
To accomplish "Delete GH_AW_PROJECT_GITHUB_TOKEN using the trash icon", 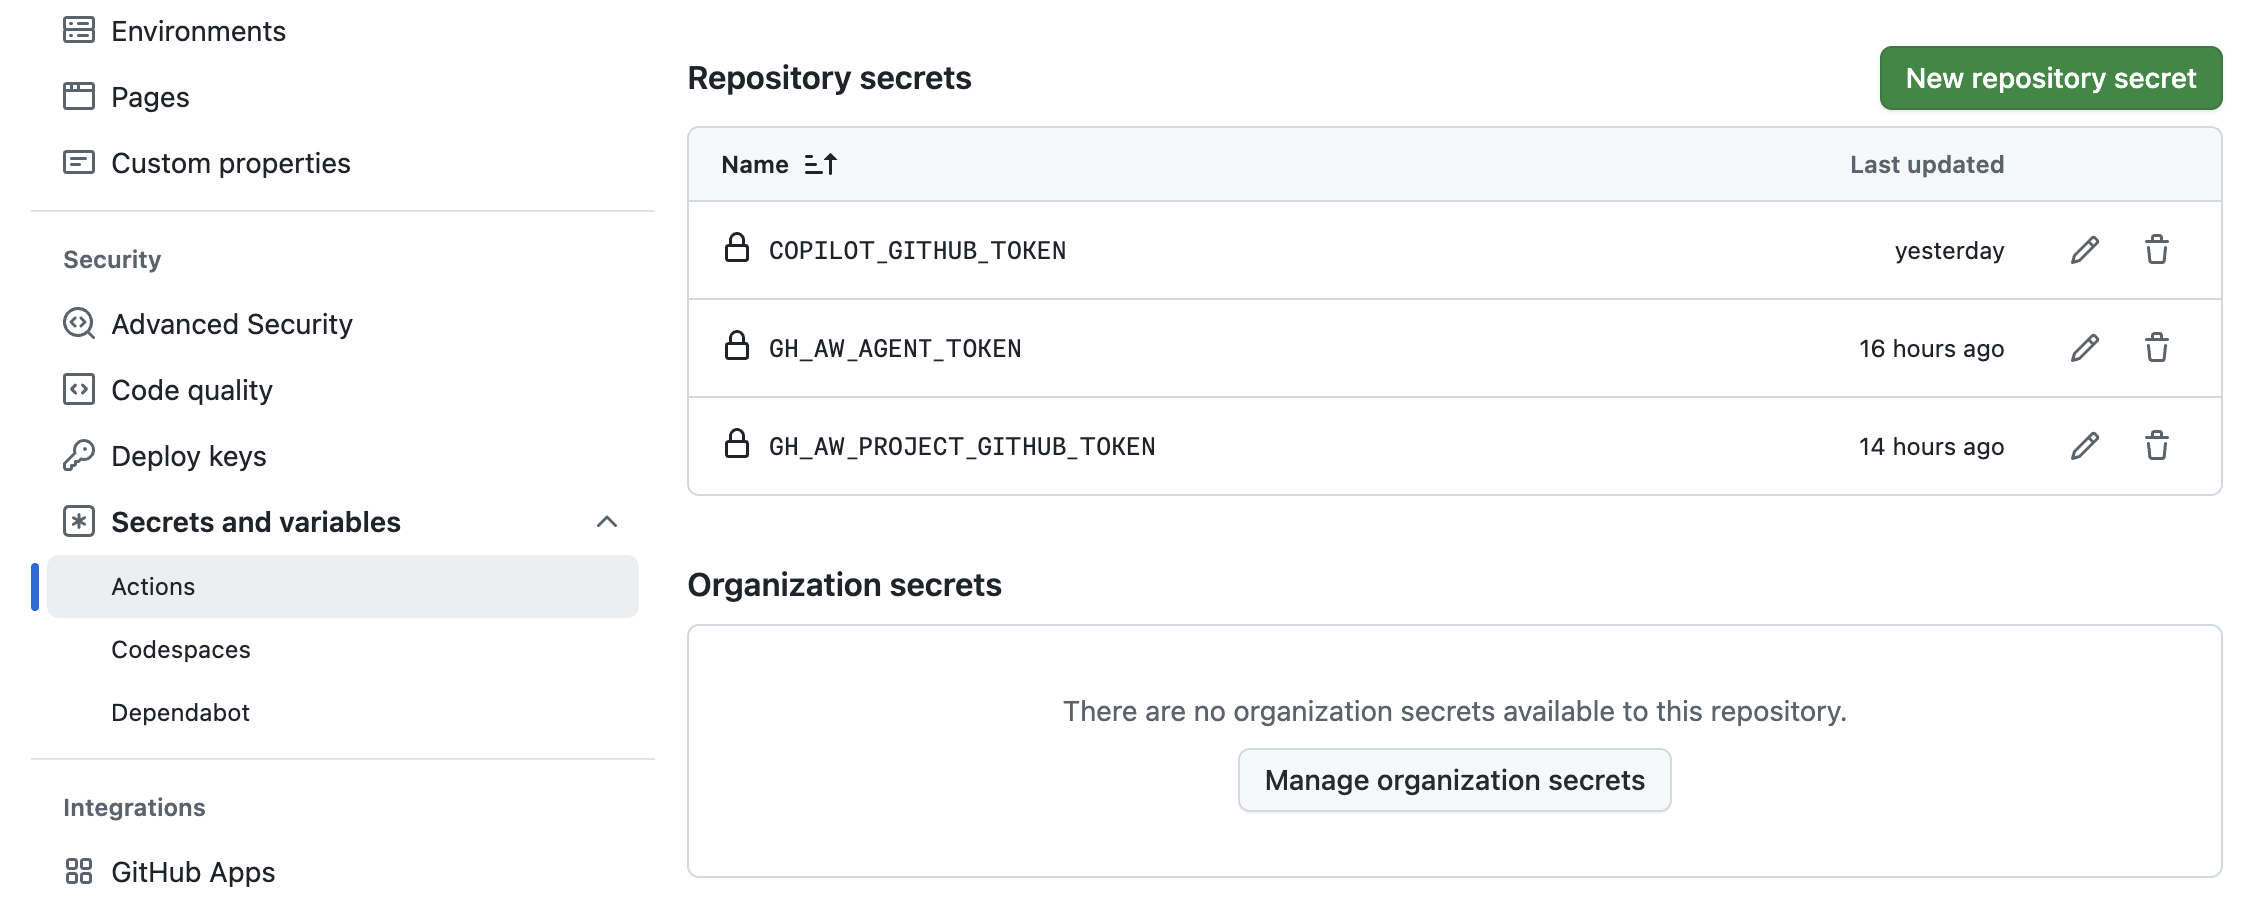I will pyautogui.click(x=2156, y=446).
